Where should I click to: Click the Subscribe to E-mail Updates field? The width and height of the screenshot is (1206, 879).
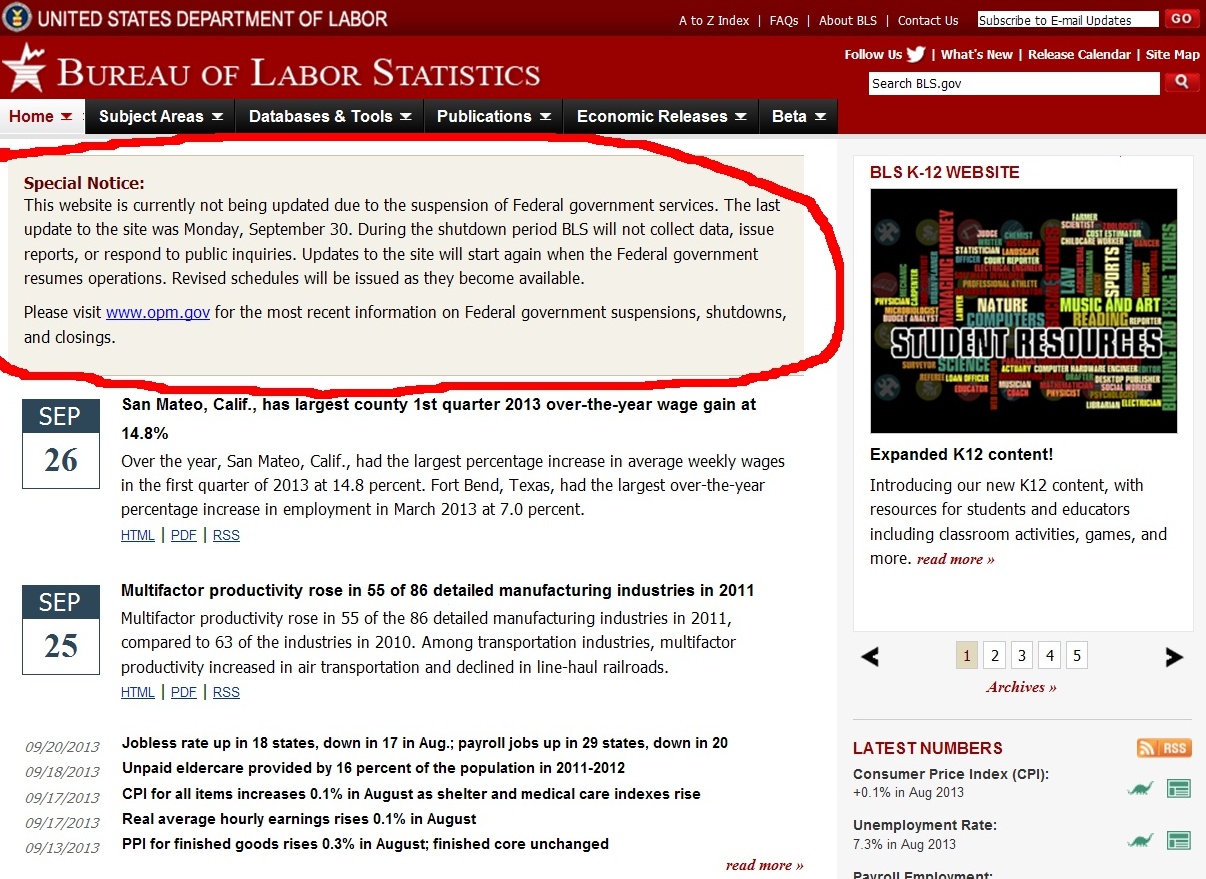(1067, 20)
